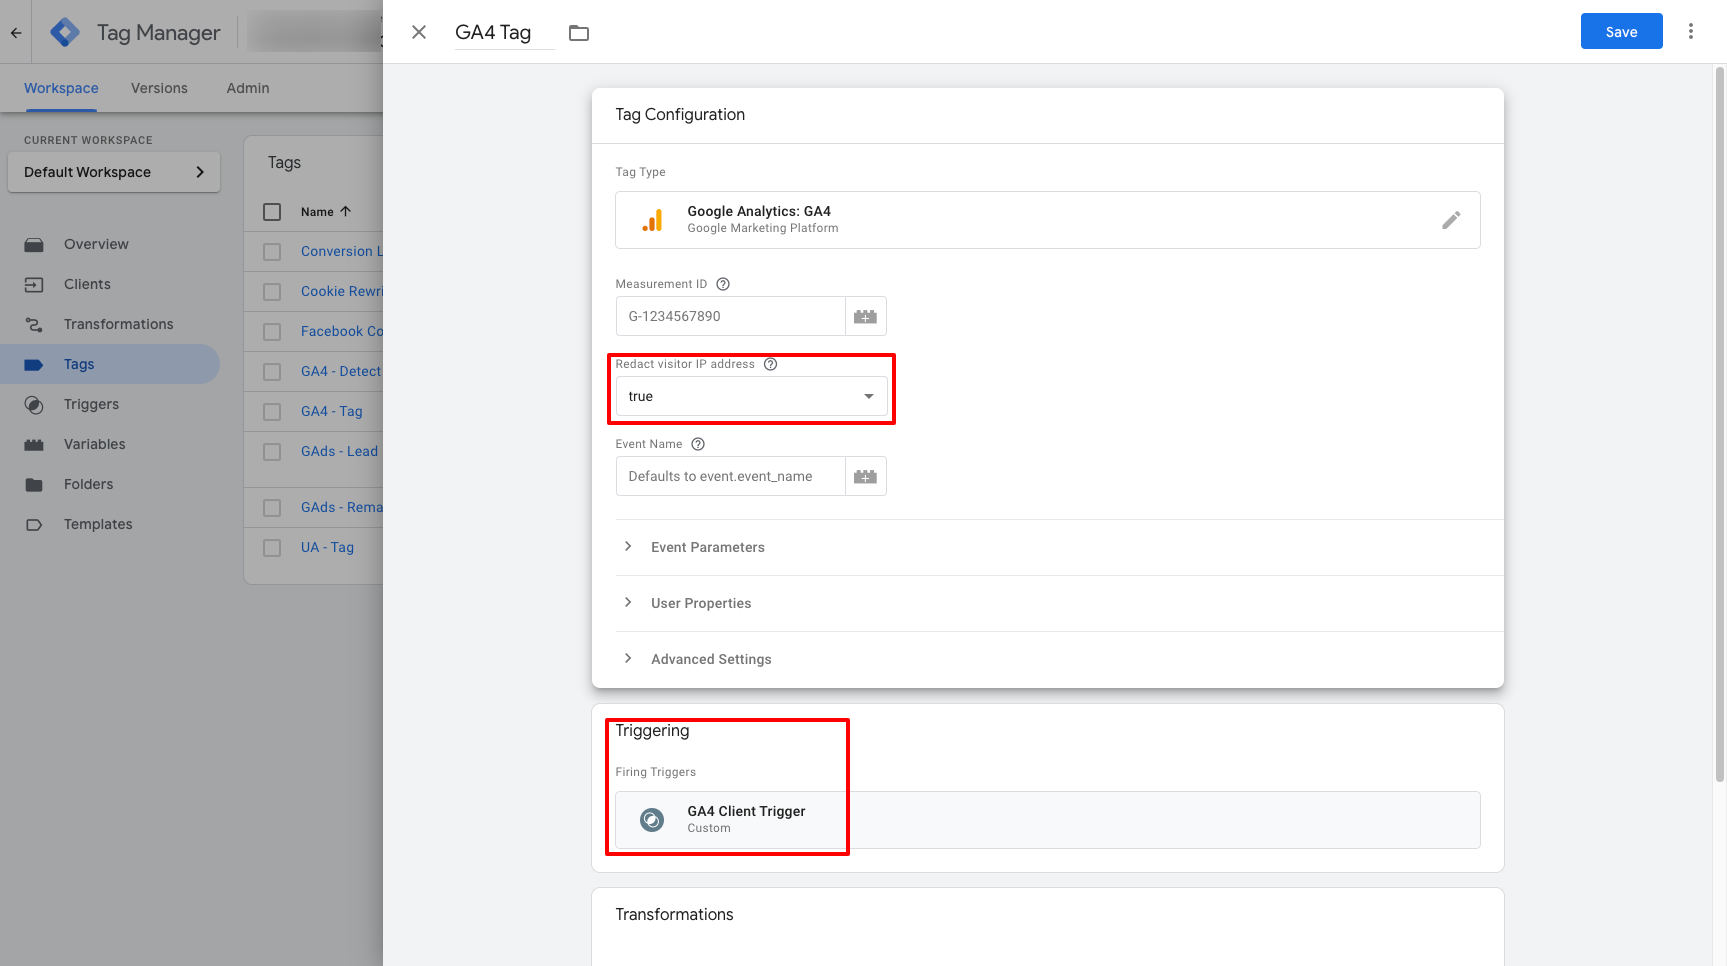Image resolution: width=1727 pixels, height=966 pixels.
Task: Select the checkbox for GA4 - Detect tag
Action: [x=271, y=371]
